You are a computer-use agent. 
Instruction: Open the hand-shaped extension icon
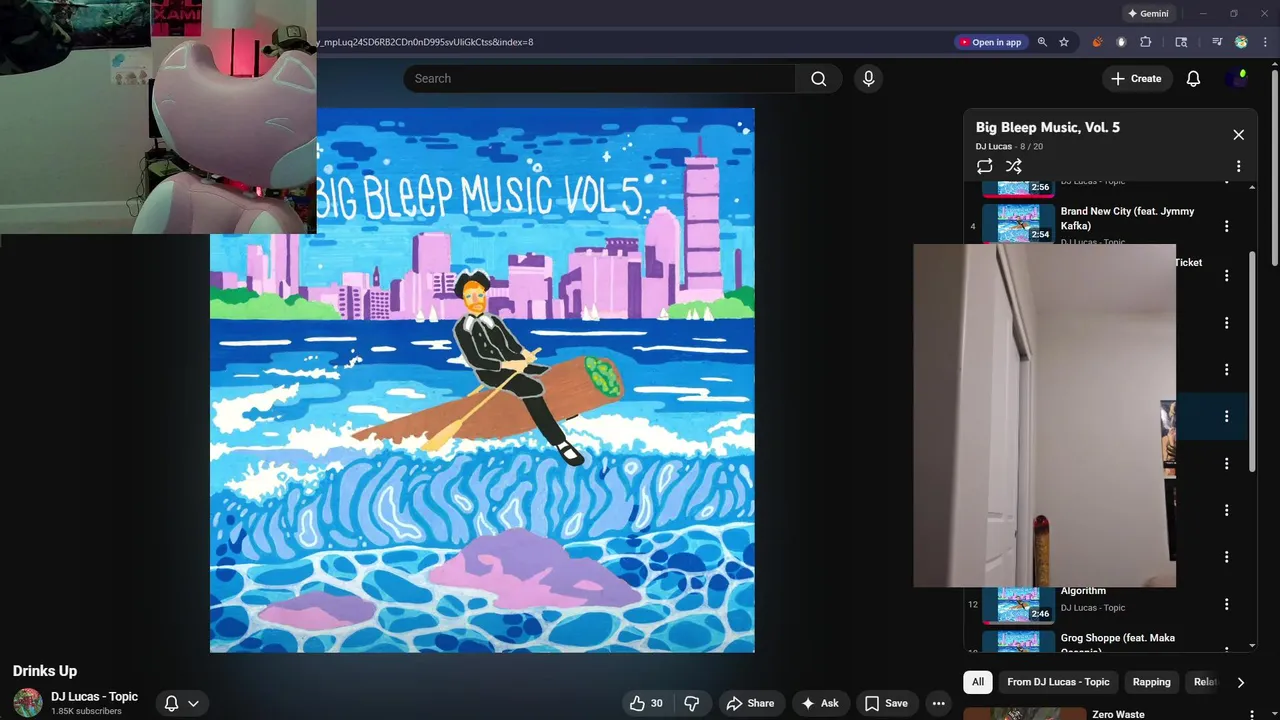pyautogui.click(x=1121, y=42)
